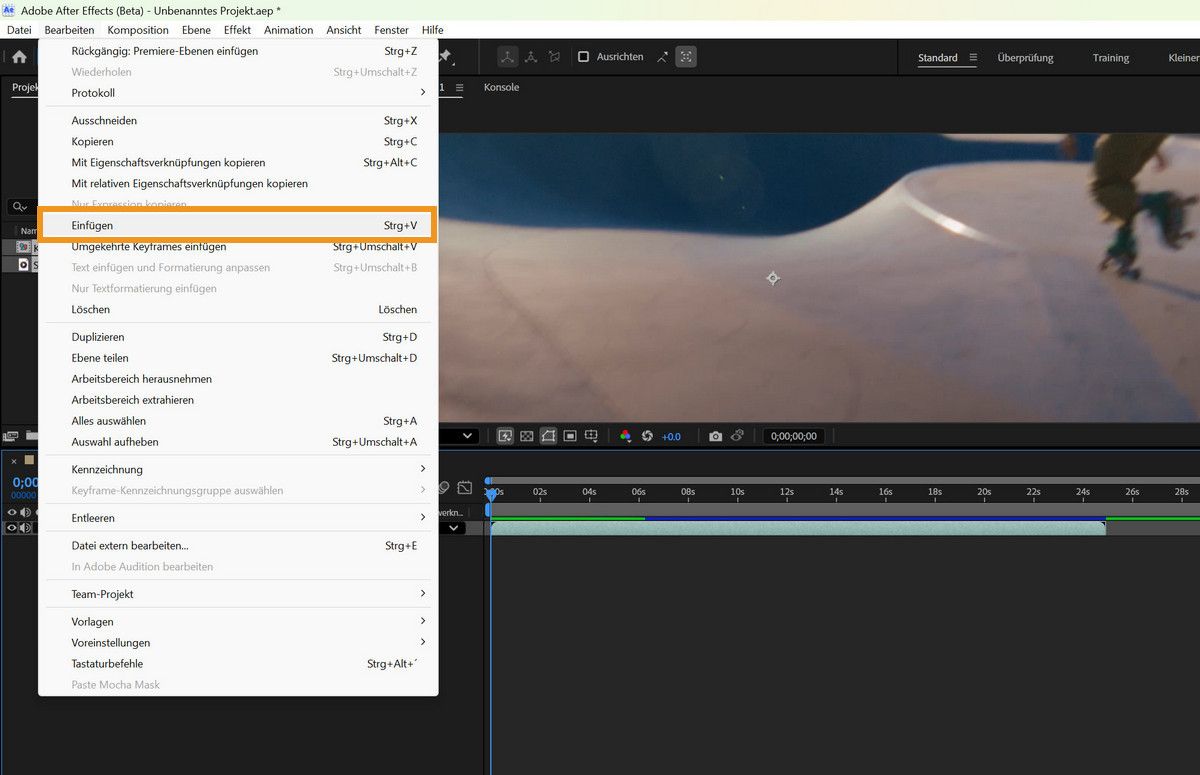Click the anchor point crosshair in the viewer
Image resolution: width=1200 pixels, height=775 pixels.
pos(772,278)
